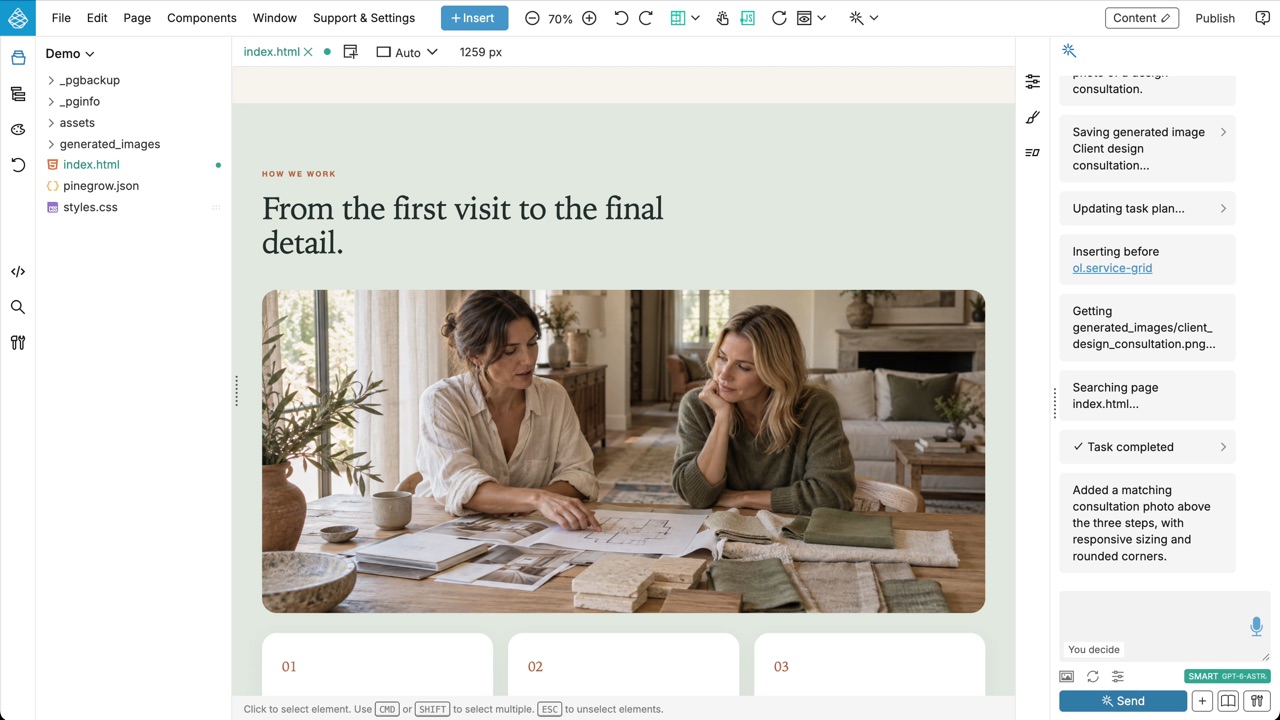Open the tools icon in left sidebar
The image size is (1280, 720).
(18, 343)
